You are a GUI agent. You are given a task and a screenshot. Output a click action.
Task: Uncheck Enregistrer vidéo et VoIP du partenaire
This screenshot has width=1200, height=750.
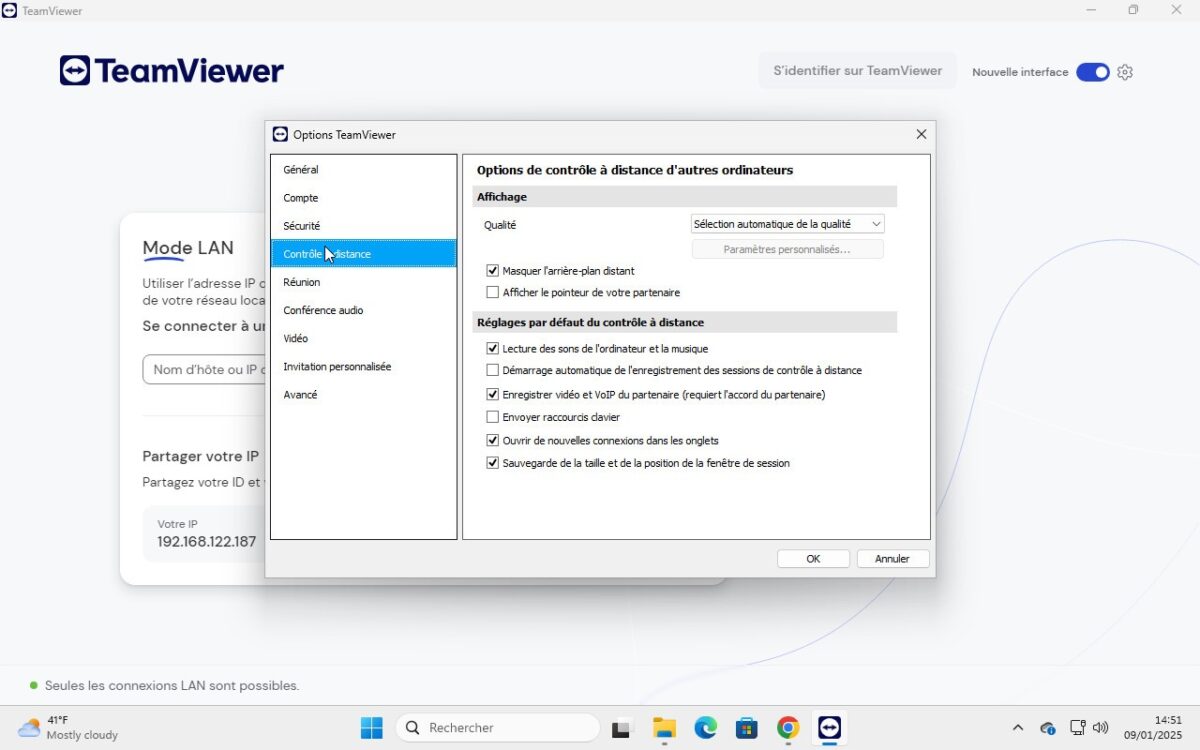[x=492, y=394]
